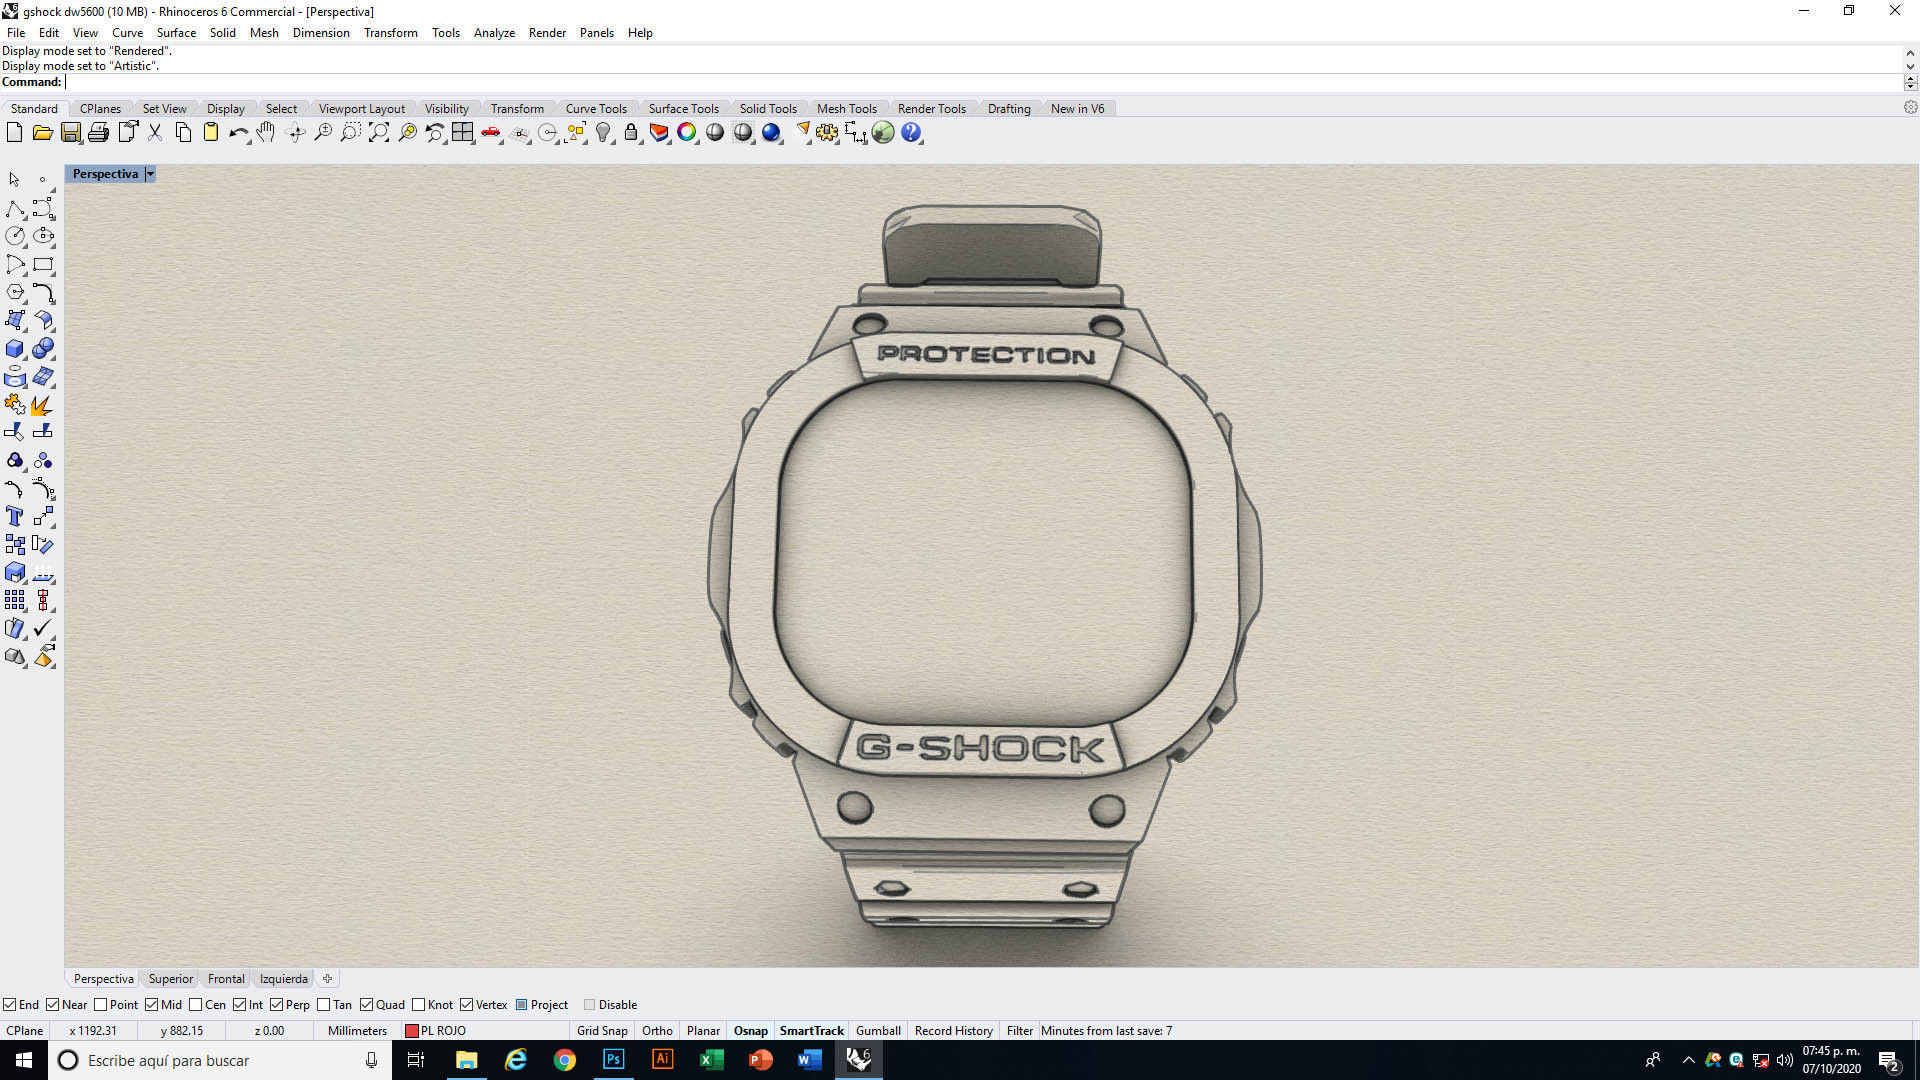This screenshot has width=1920, height=1080.
Task: Toggle Planar mode in status bar
Action: tap(703, 1030)
